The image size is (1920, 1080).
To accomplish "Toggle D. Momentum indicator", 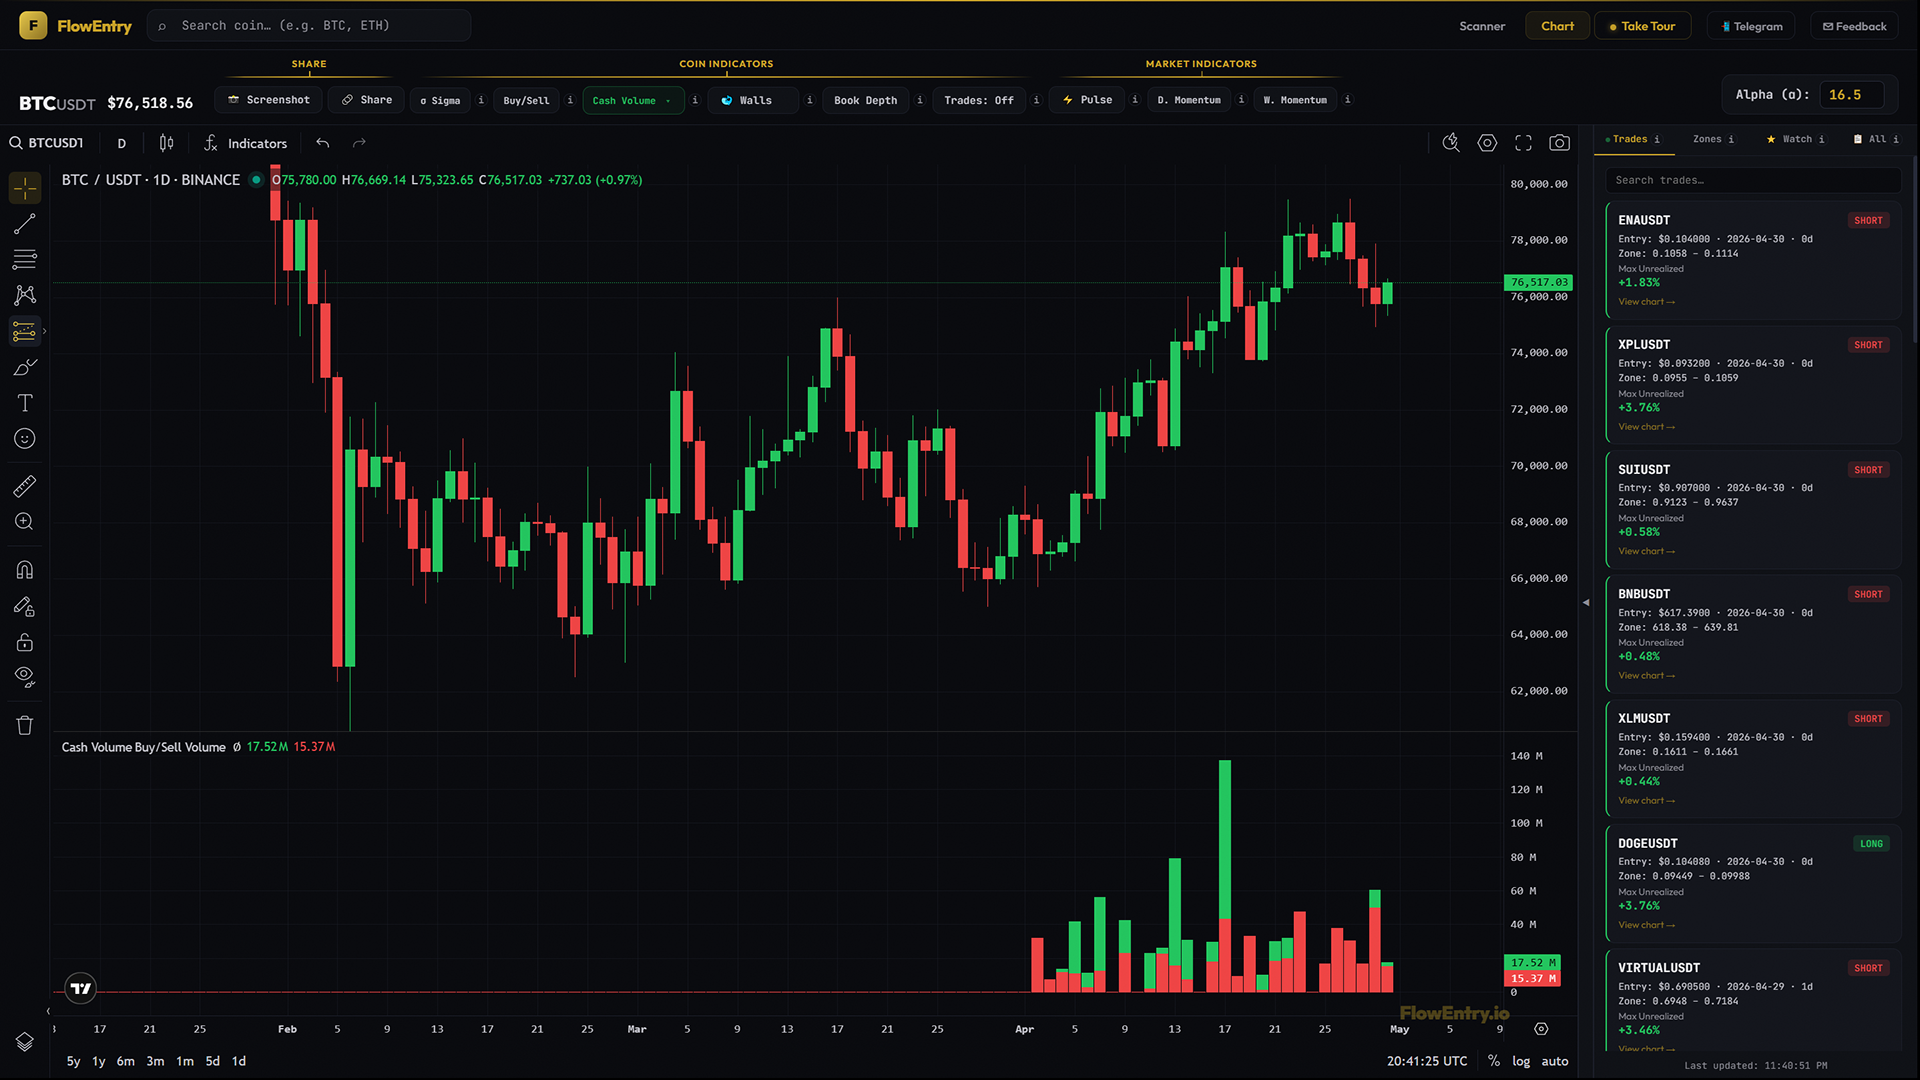I will tap(1189, 100).
